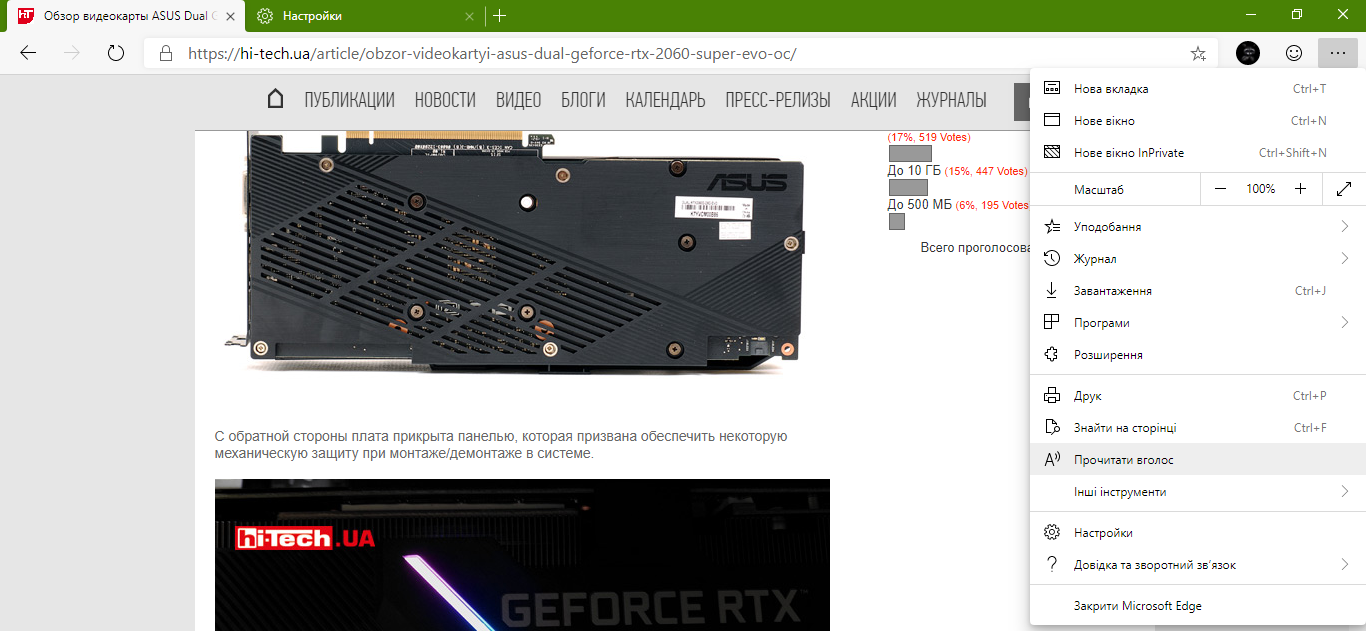This screenshot has width=1366, height=631.
Task: Add page to favorites with star icon
Action: (x=1198, y=53)
